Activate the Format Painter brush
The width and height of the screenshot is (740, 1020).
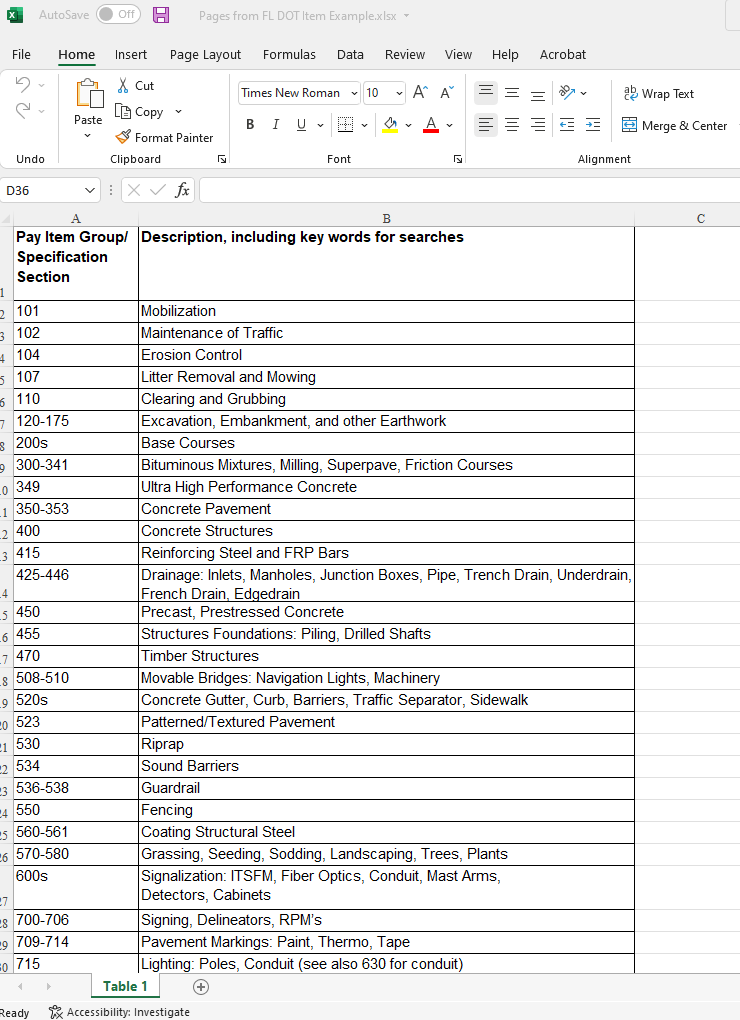[x=164, y=137]
